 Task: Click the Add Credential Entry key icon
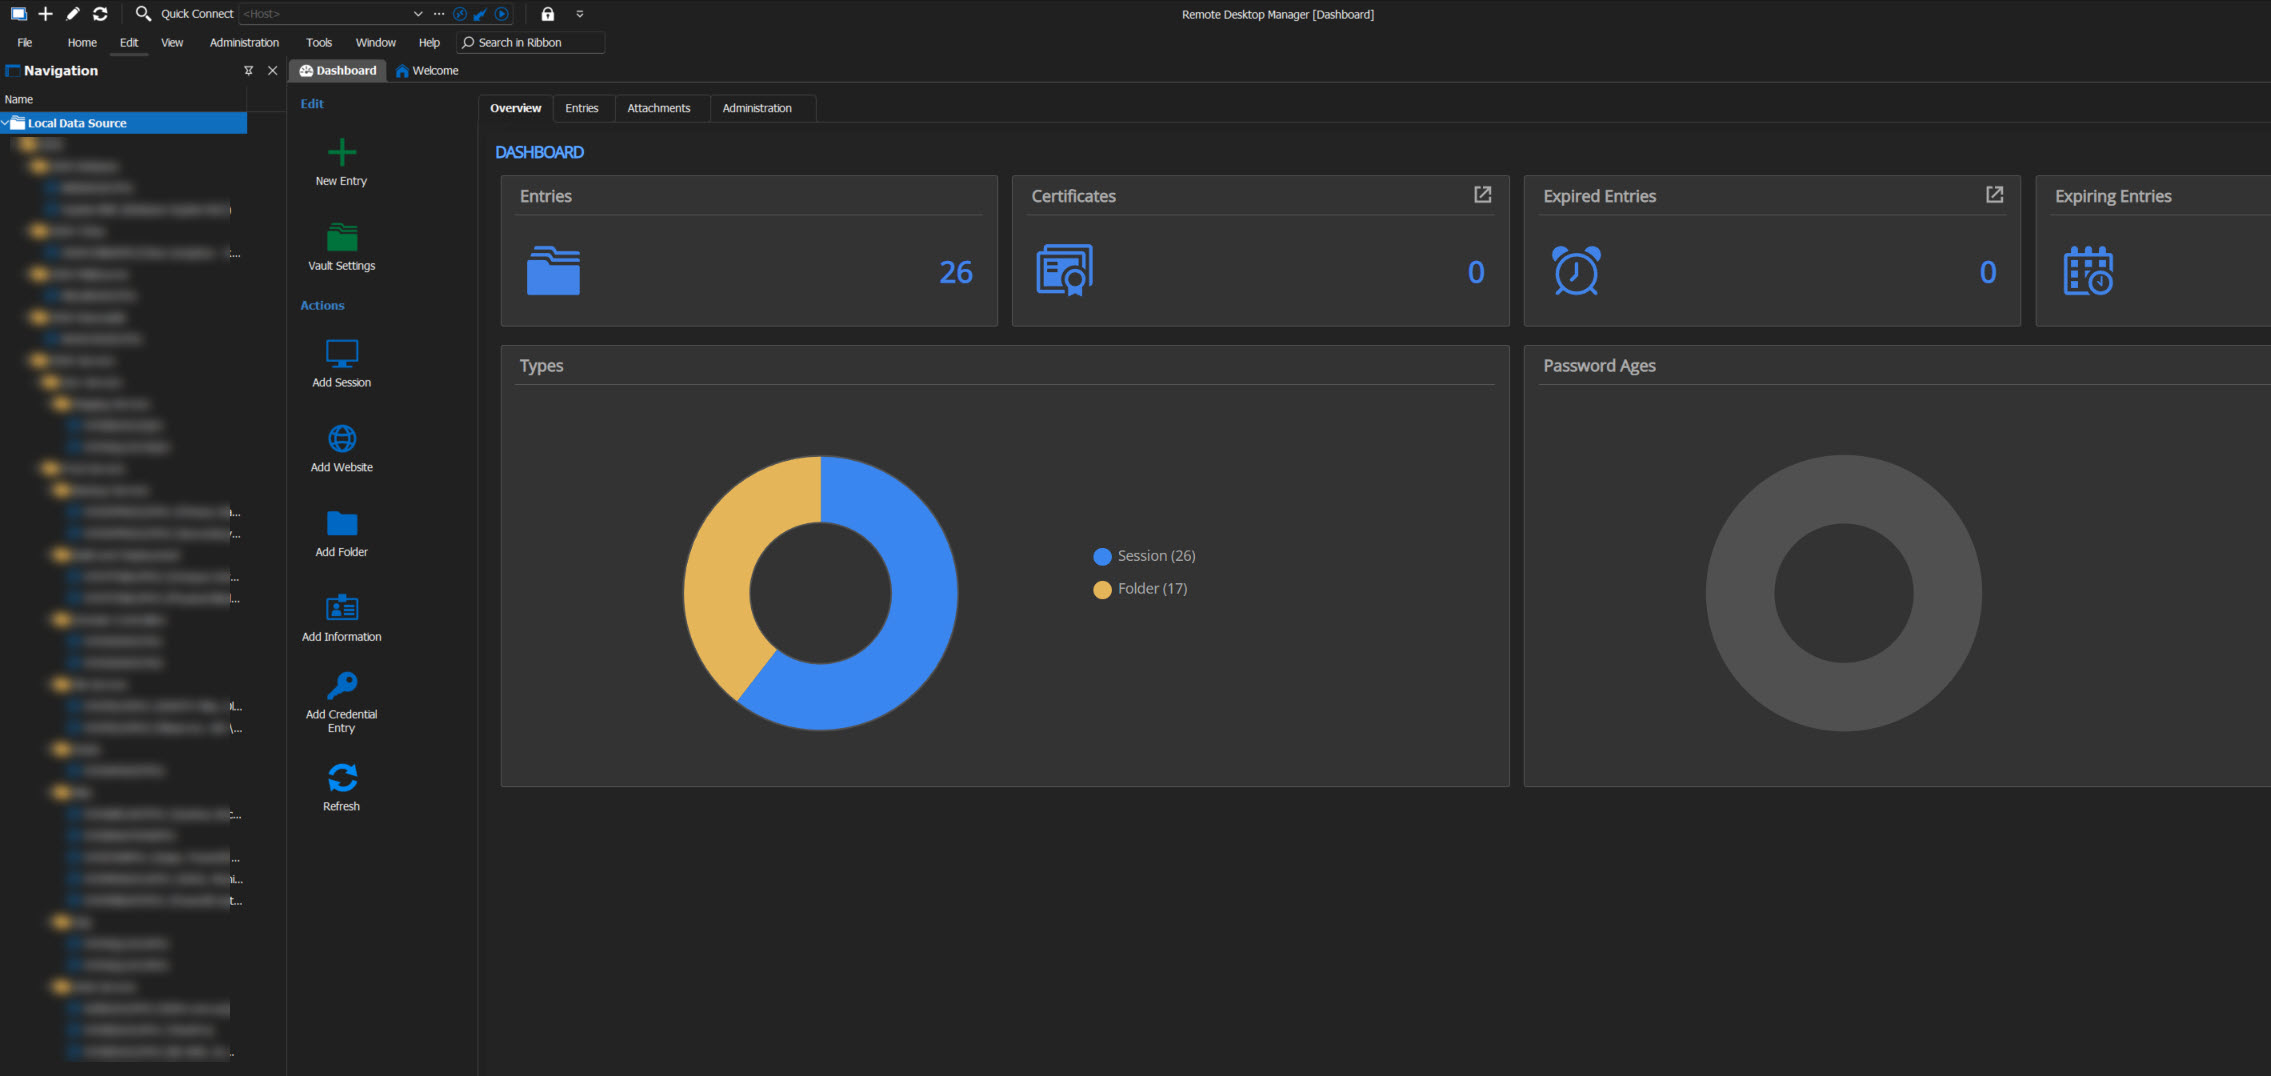pos(341,686)
